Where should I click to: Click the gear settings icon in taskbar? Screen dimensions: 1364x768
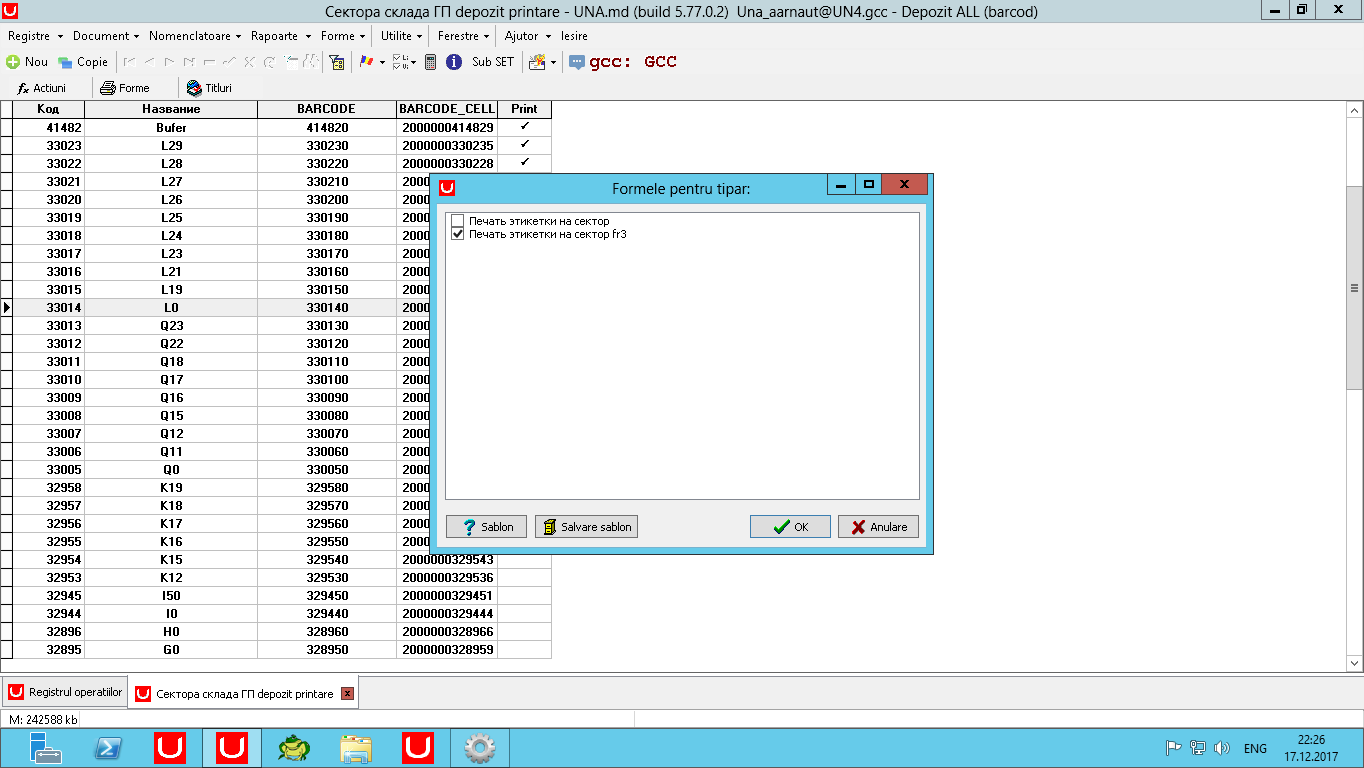pos(480,748)
